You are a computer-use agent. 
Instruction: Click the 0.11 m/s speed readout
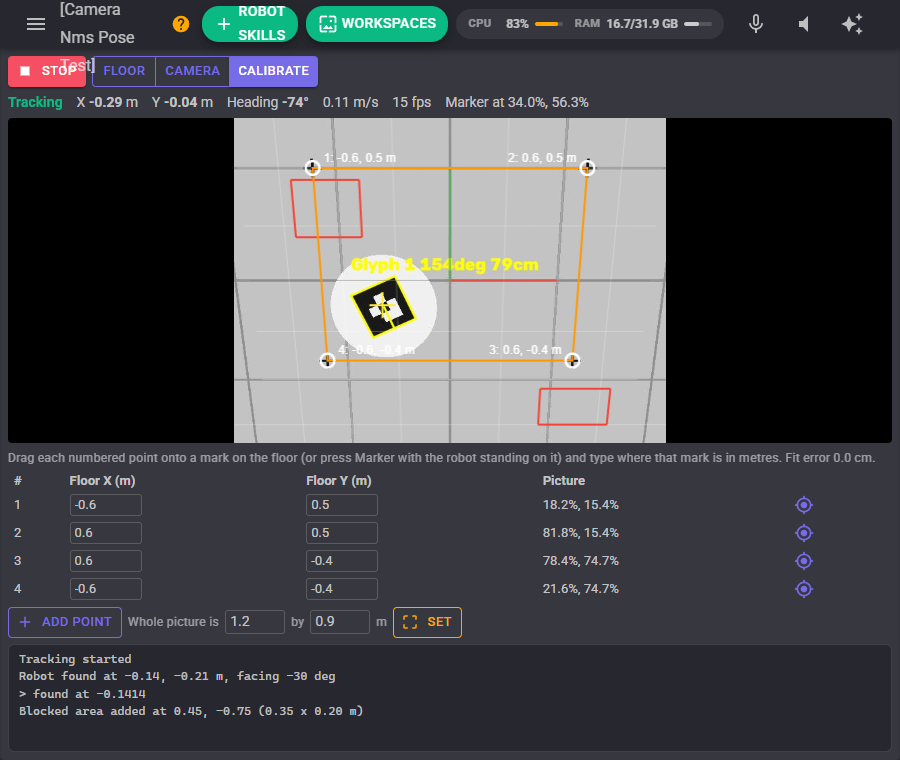click(x=350, y=102)
